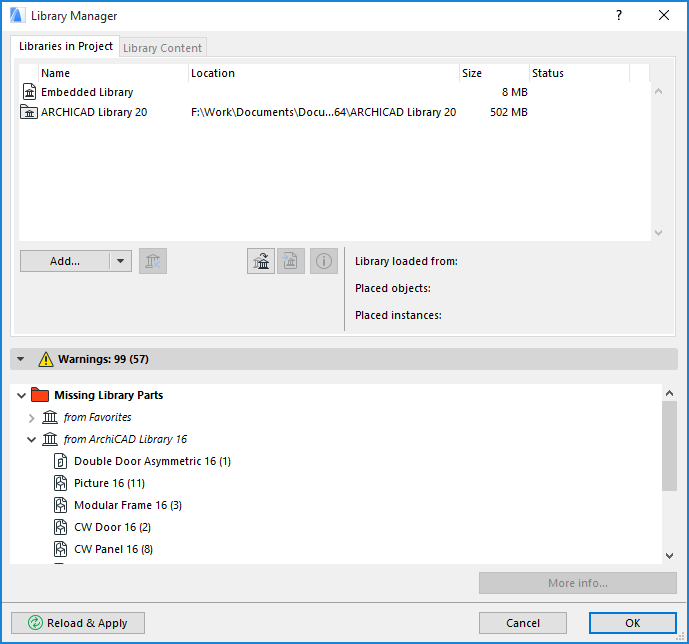Select CW Panel 16 (8) item
This screenshot has width=689, height=644.
[113, 549]
